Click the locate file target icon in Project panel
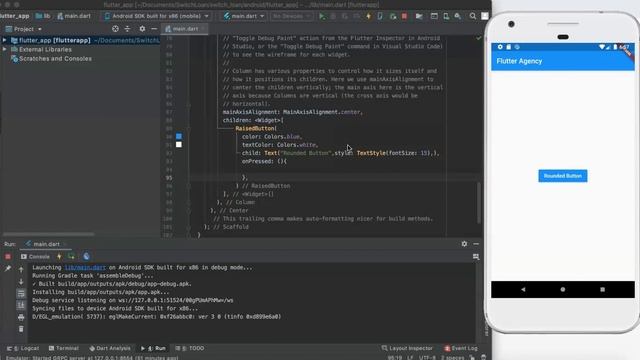 click(116, 29)
